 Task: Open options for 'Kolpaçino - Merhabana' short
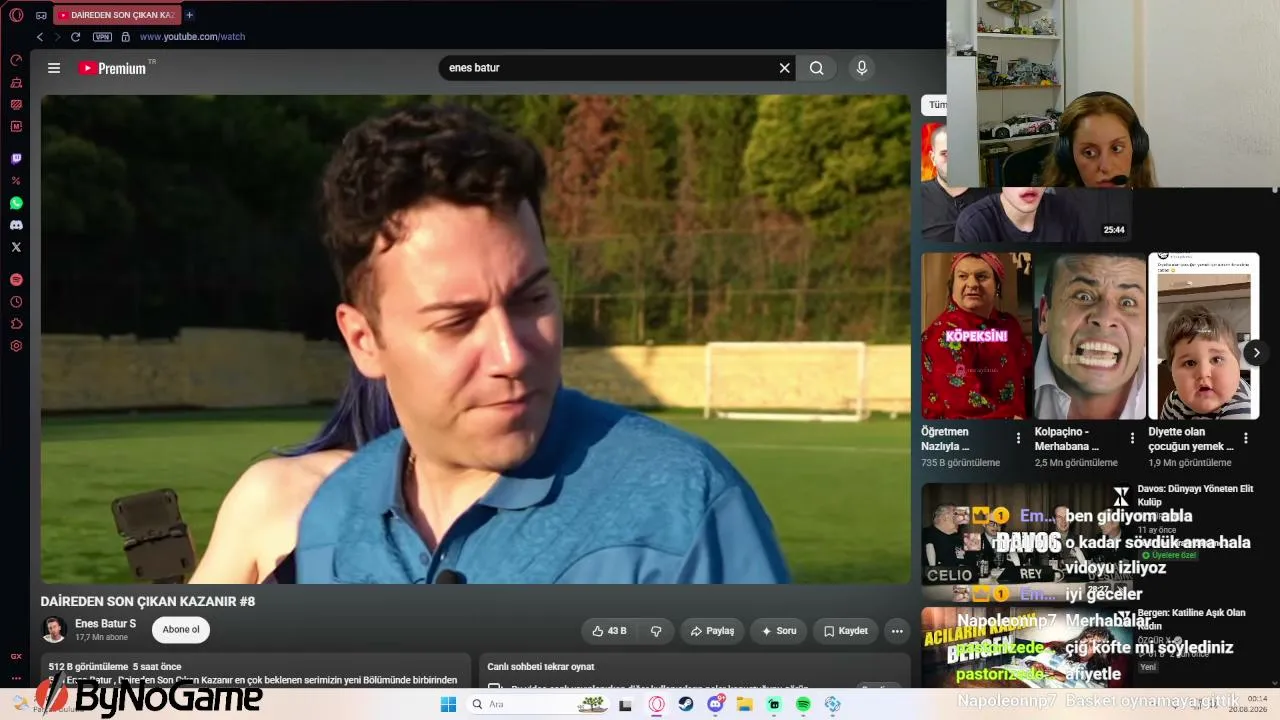point(1132,438)
